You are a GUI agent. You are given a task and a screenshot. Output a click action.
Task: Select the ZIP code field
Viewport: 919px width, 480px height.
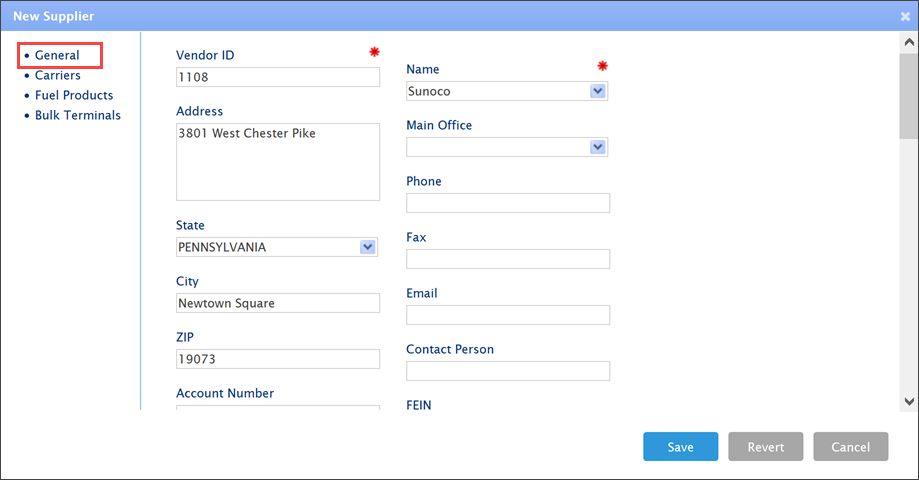click(x=278, y=359)
